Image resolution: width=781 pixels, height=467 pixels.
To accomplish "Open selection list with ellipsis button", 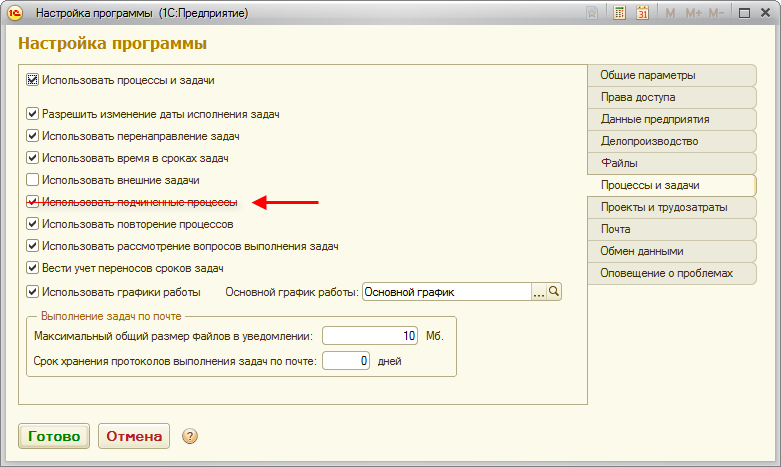I will (x=538, y=292).
